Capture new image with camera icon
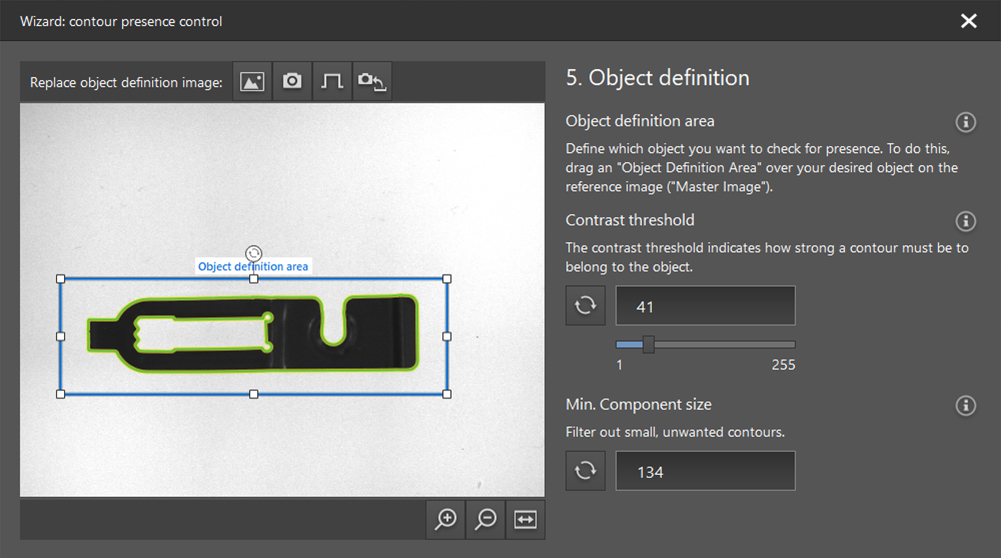The height and width of the screenshot is (558, 1001). click(x=292, y=82)
